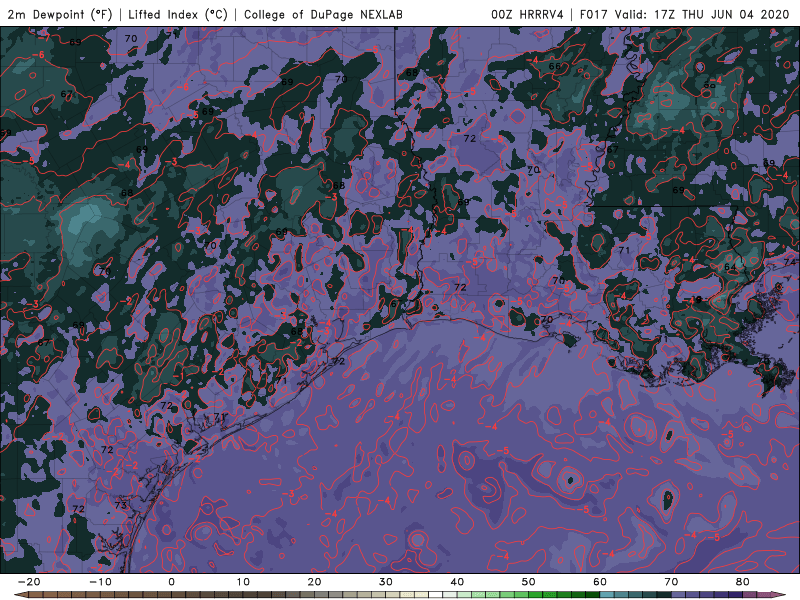The width and height of the screenshot is (800, 600).
Task: Click the '50' color scale label
Action: (x=529, y=582)
